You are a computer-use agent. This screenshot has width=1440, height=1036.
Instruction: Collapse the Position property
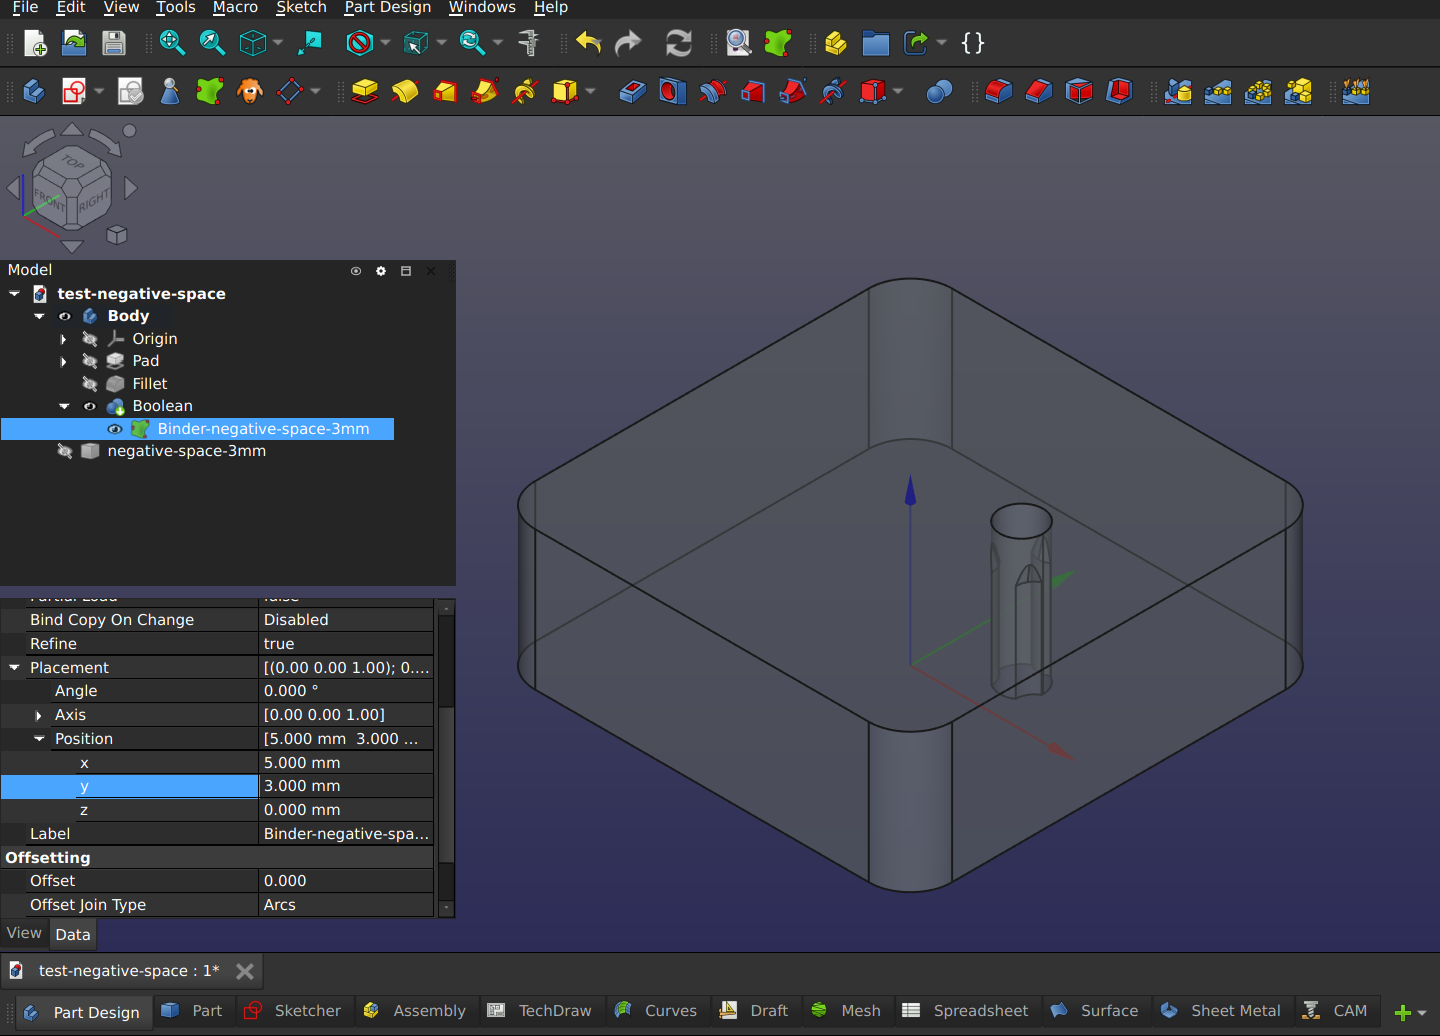click(39, 739)
